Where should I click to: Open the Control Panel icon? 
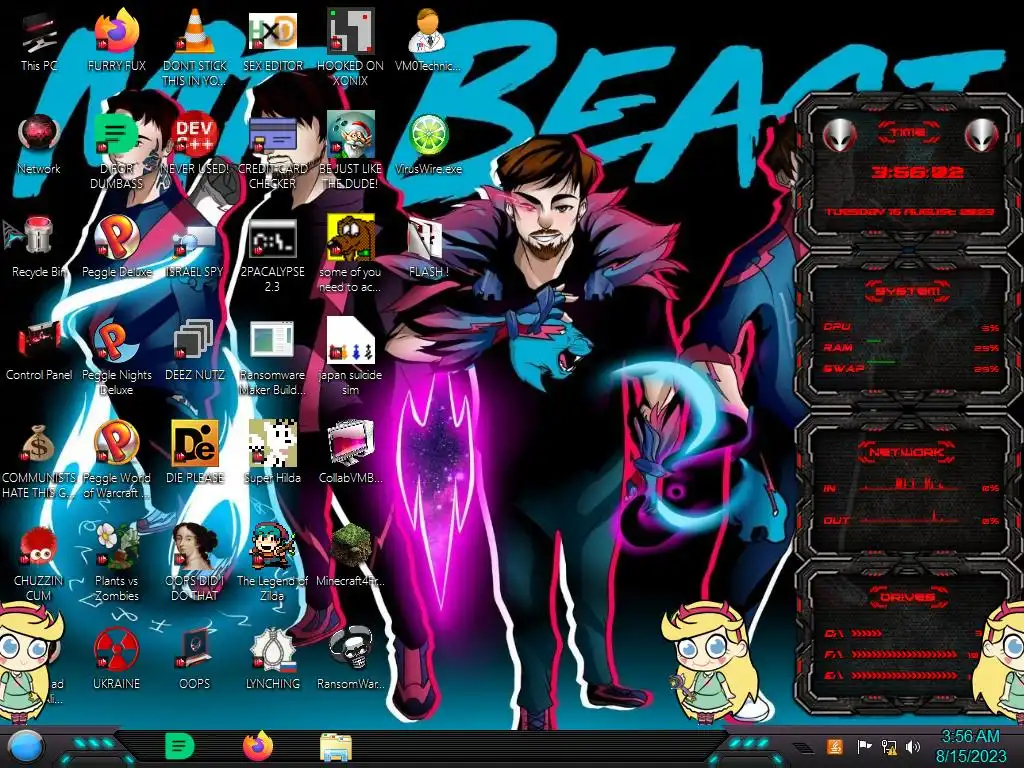39,351
